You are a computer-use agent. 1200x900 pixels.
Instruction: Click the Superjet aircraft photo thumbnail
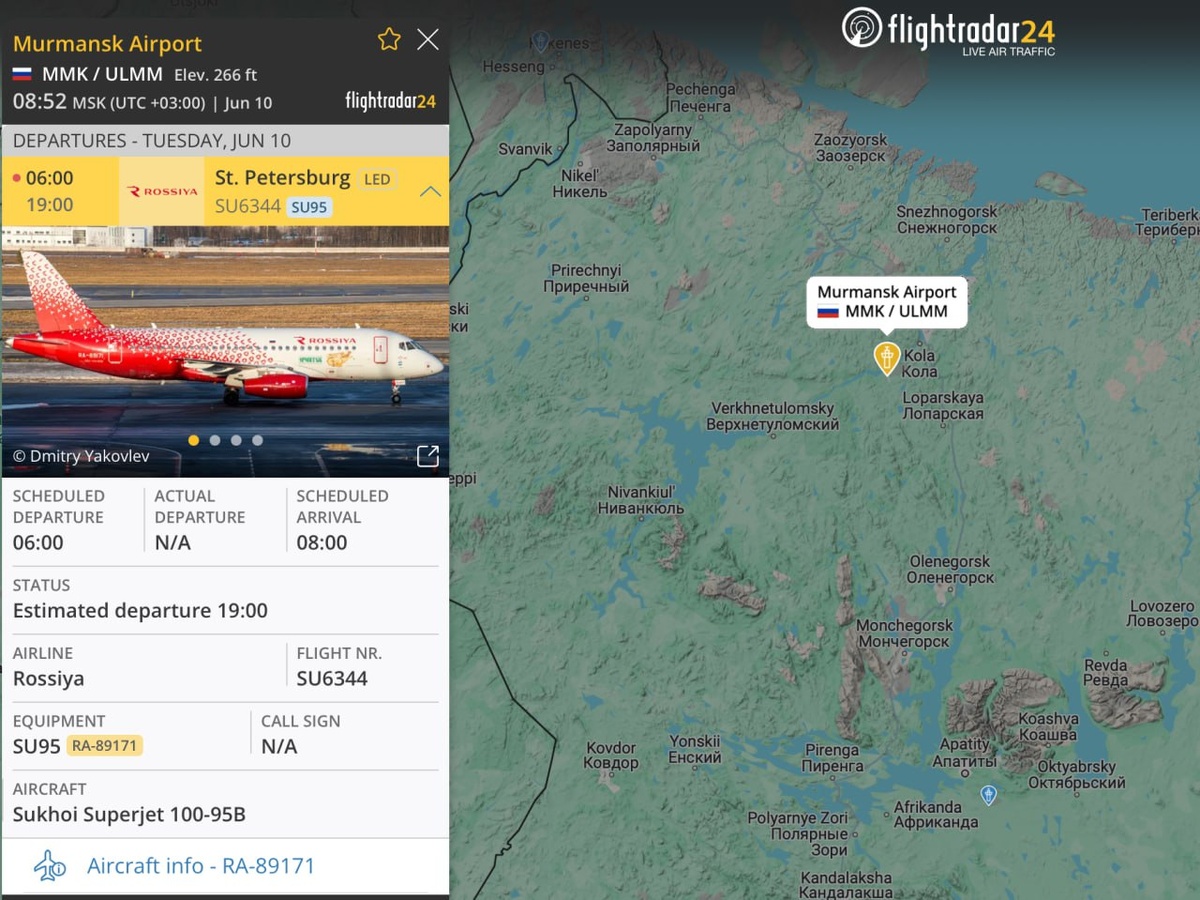(x=225, y=351)
